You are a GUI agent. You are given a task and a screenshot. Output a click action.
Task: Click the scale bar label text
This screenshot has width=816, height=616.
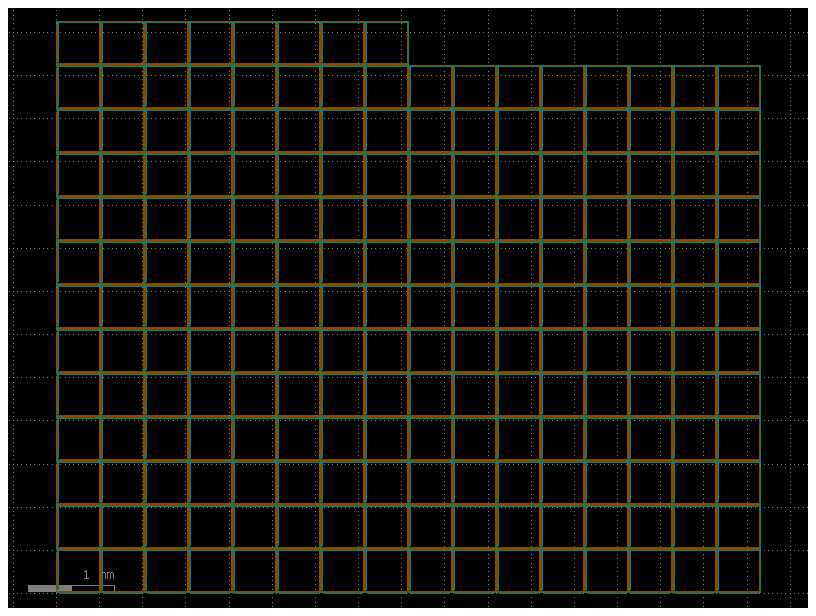[96, 575]
